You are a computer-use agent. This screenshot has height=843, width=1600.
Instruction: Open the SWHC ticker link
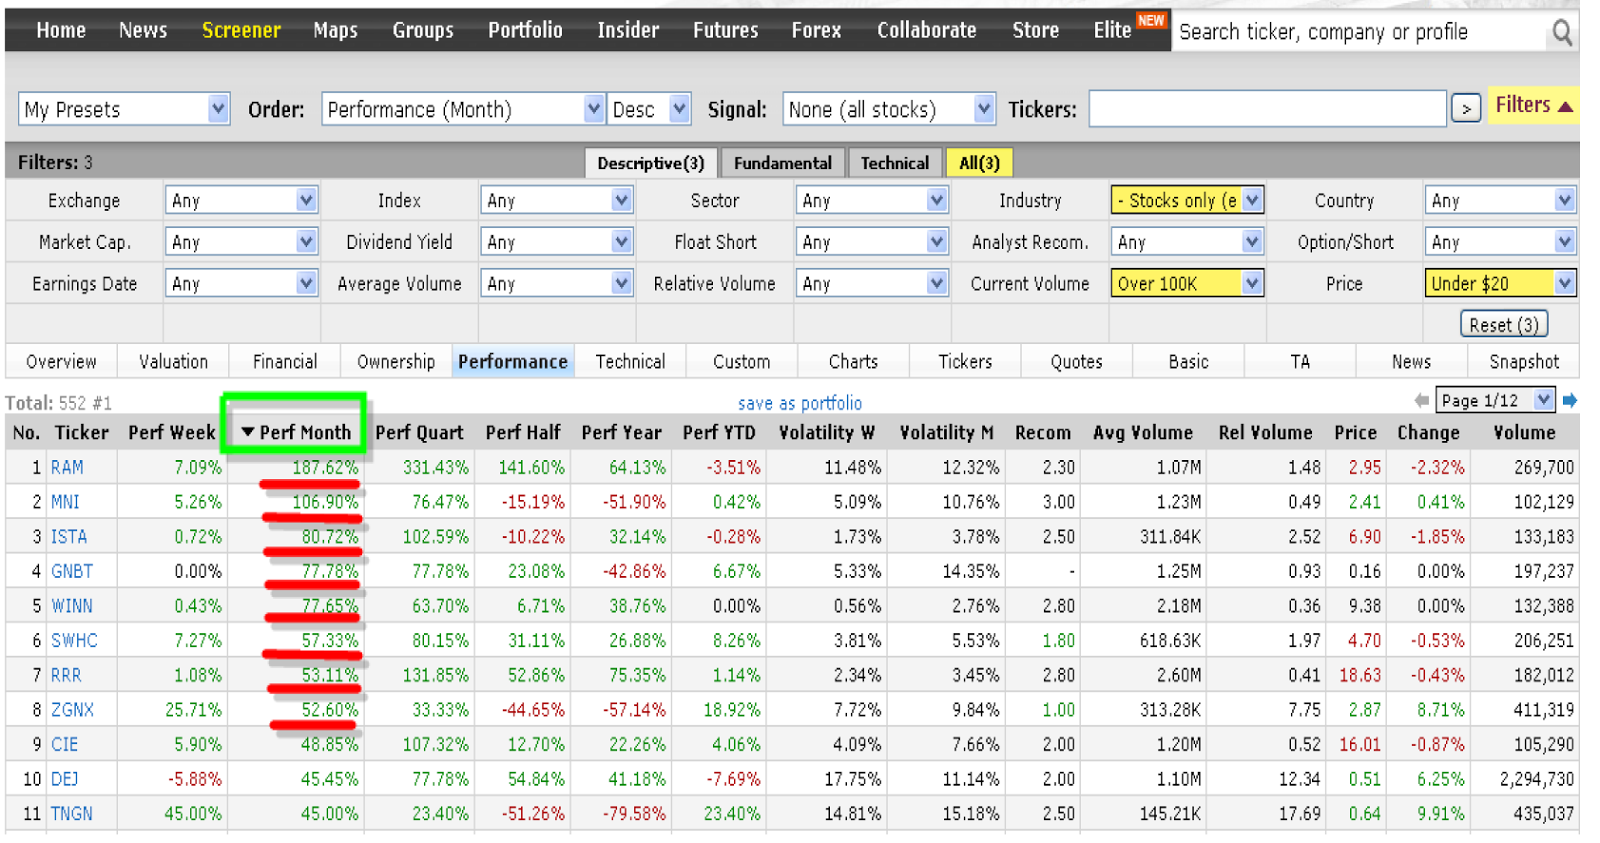pos(74,641)
